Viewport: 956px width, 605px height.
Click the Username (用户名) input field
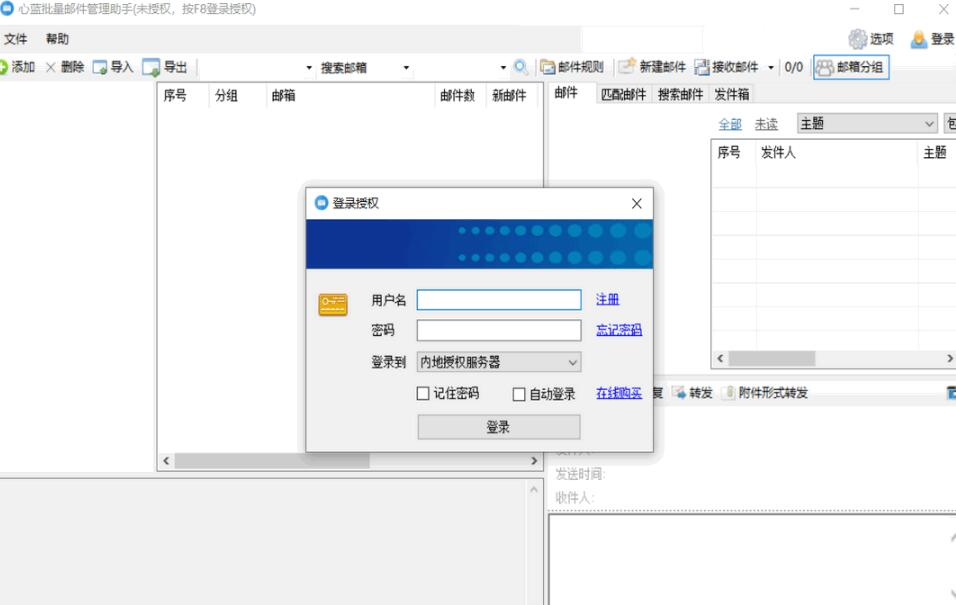pyautogui.click(x=499, y=299)
